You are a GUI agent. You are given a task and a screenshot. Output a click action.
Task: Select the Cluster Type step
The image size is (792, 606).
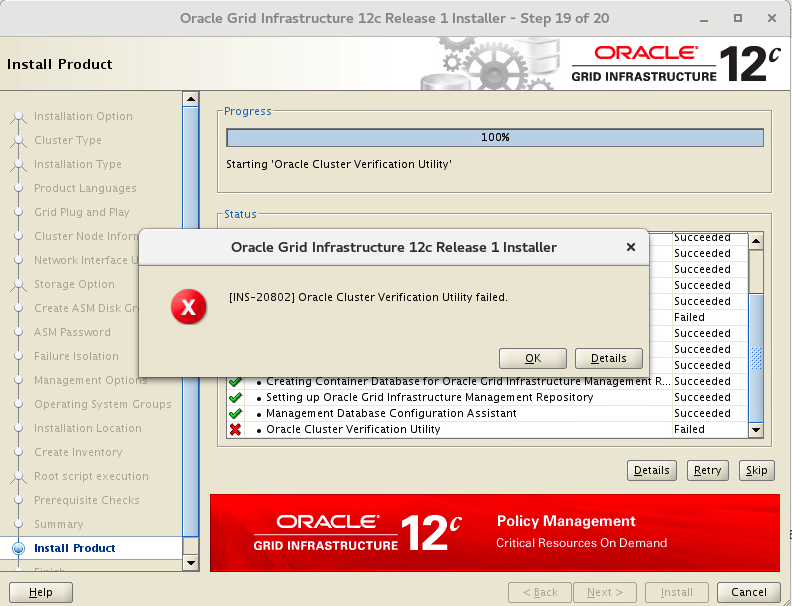(x=68, y=140)
